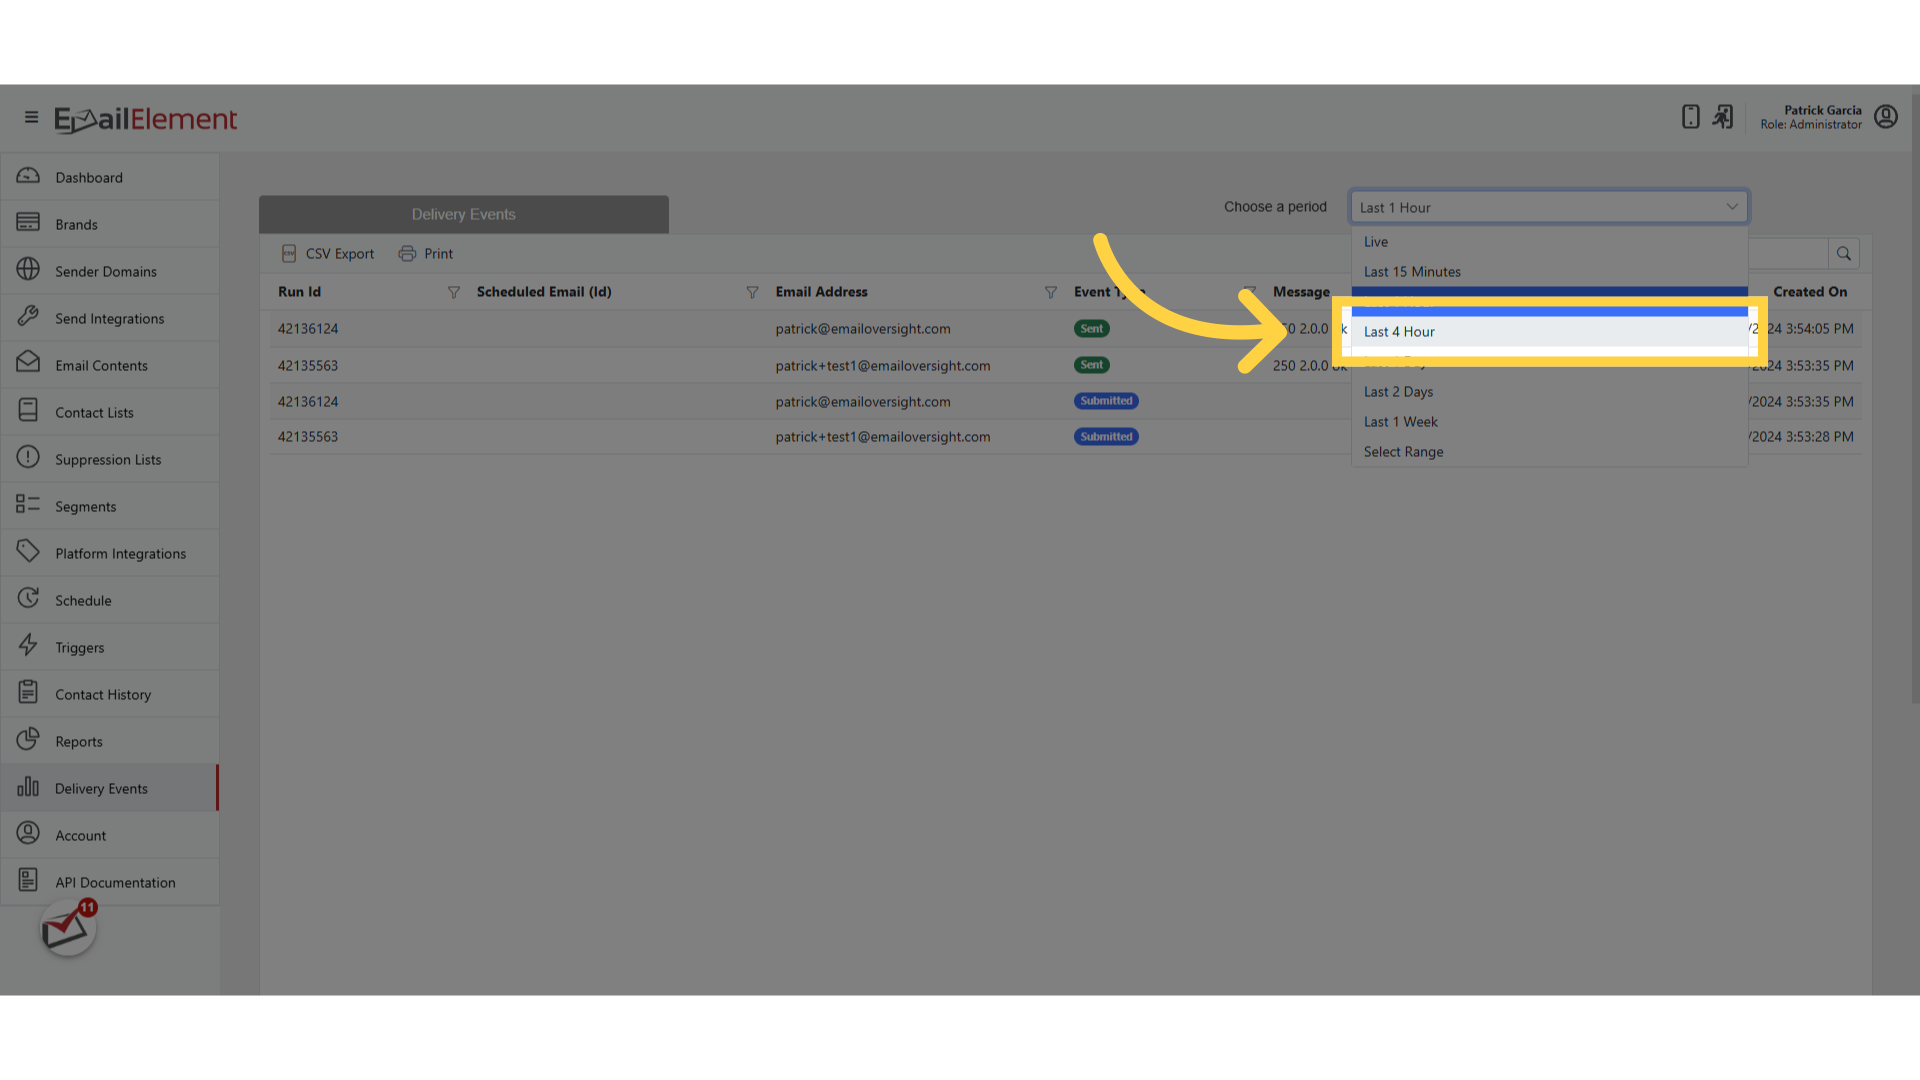This screenshot has width=1920, height=1080.
Task: Open the hamburger menu icon
Action: [31, 118]
